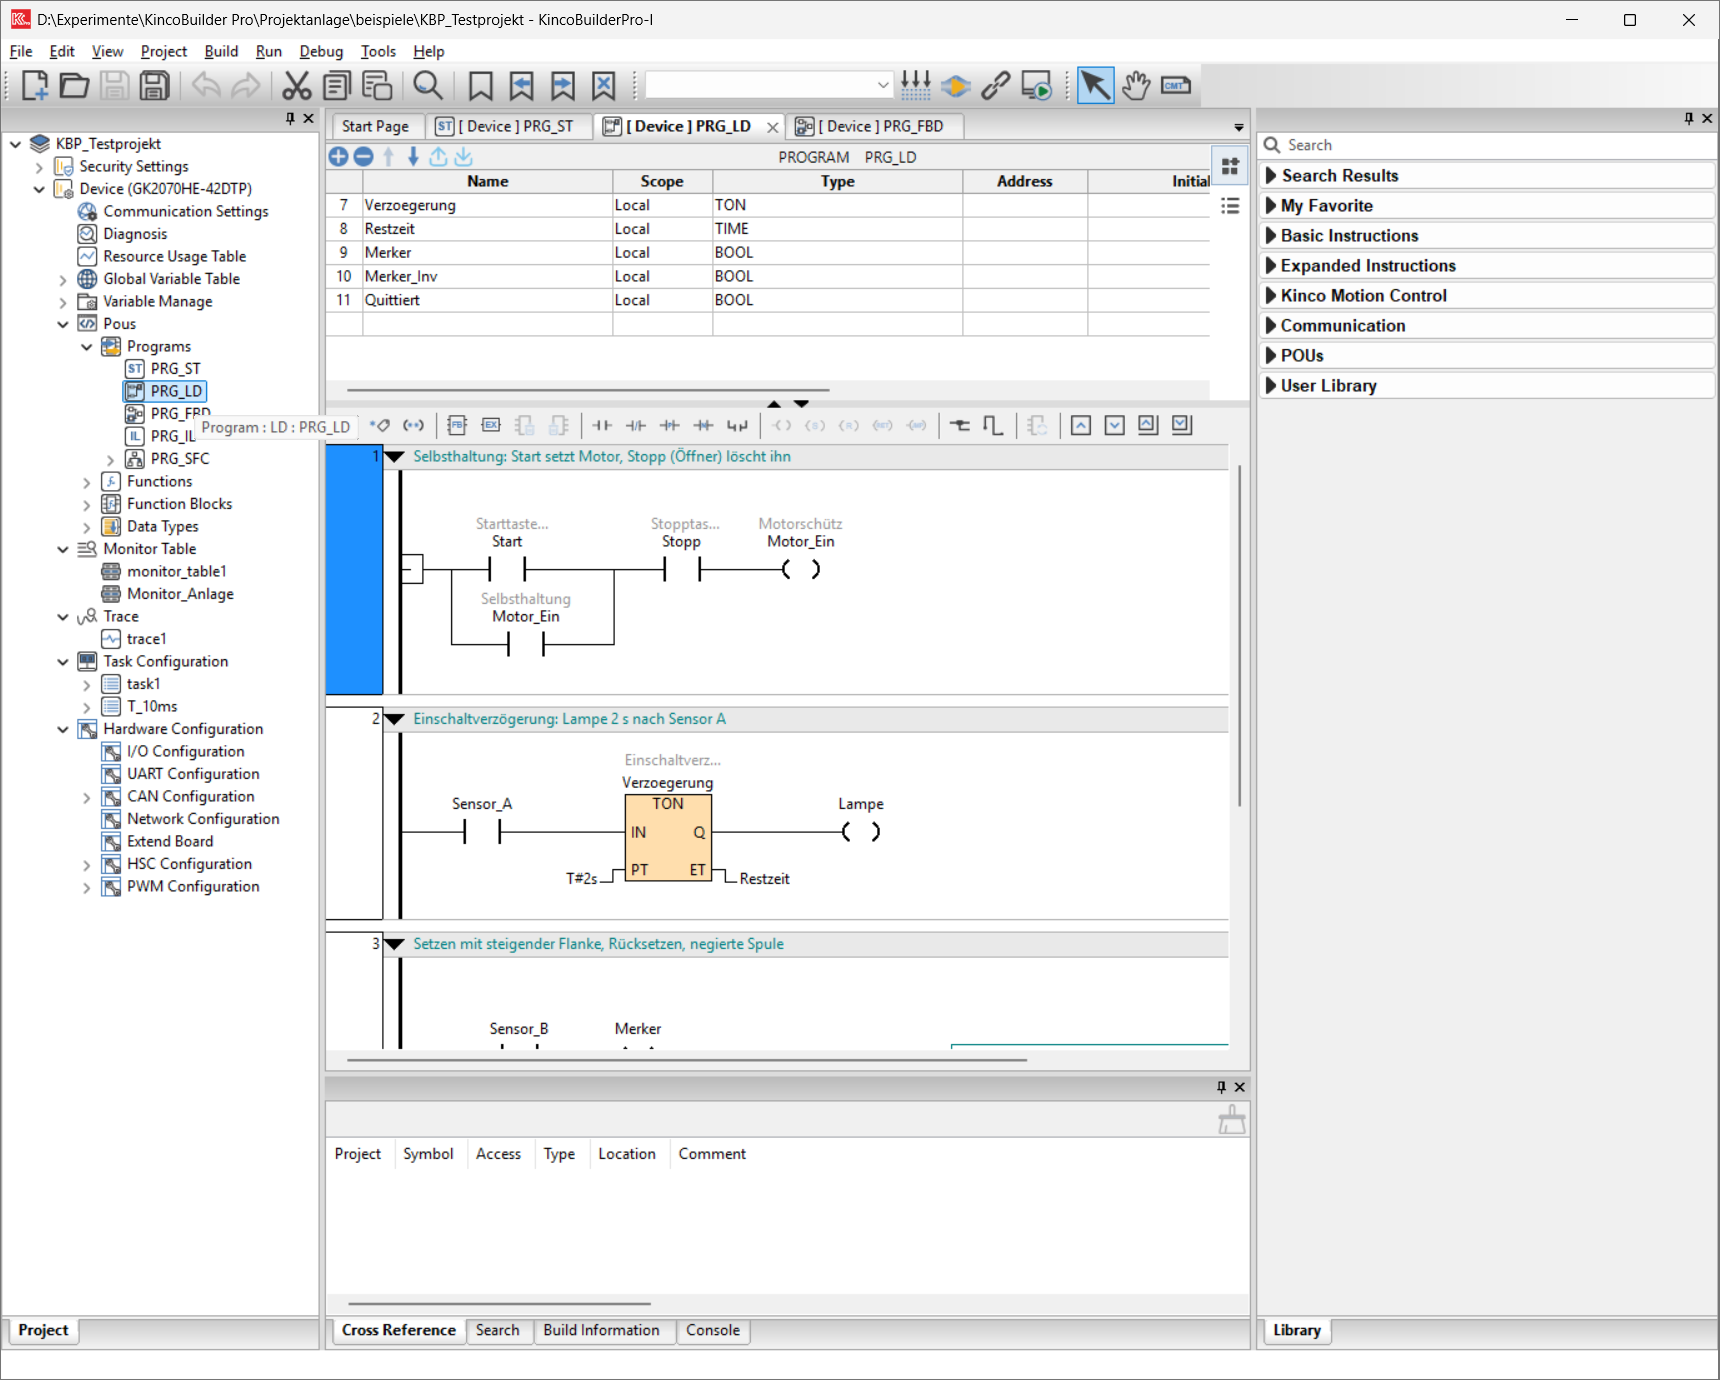Image resolution: width=1720 pixels, height=1380 pixels.
Task: Toggle the arrow selection tool
Action: (x=1096, y=86)
